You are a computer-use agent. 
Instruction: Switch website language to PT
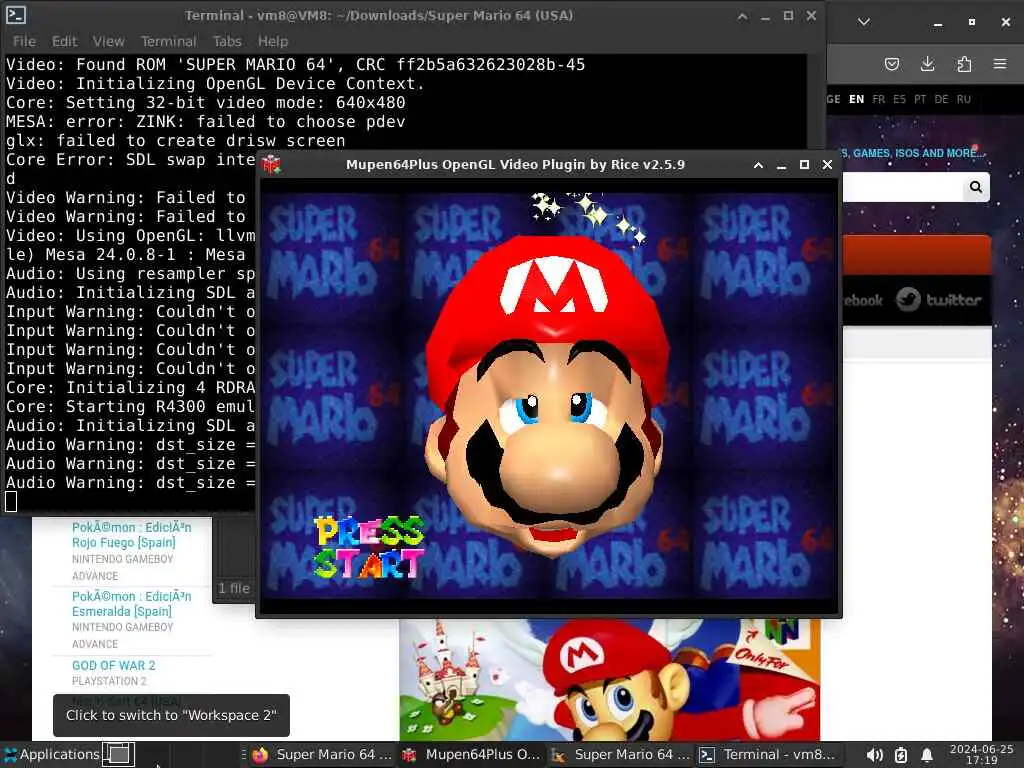(x=920, y=99)
